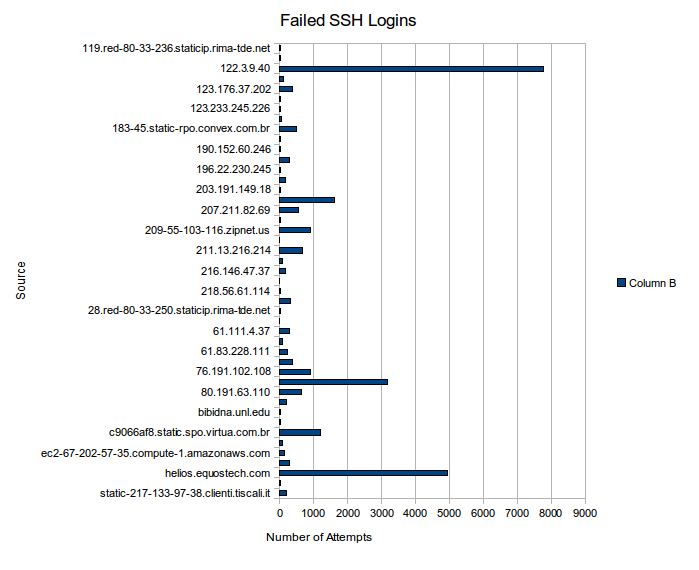The height and width of the screenshot is (570, 699).
Task: Select the Column B legend color swatch
Action: tap(621, 283)
